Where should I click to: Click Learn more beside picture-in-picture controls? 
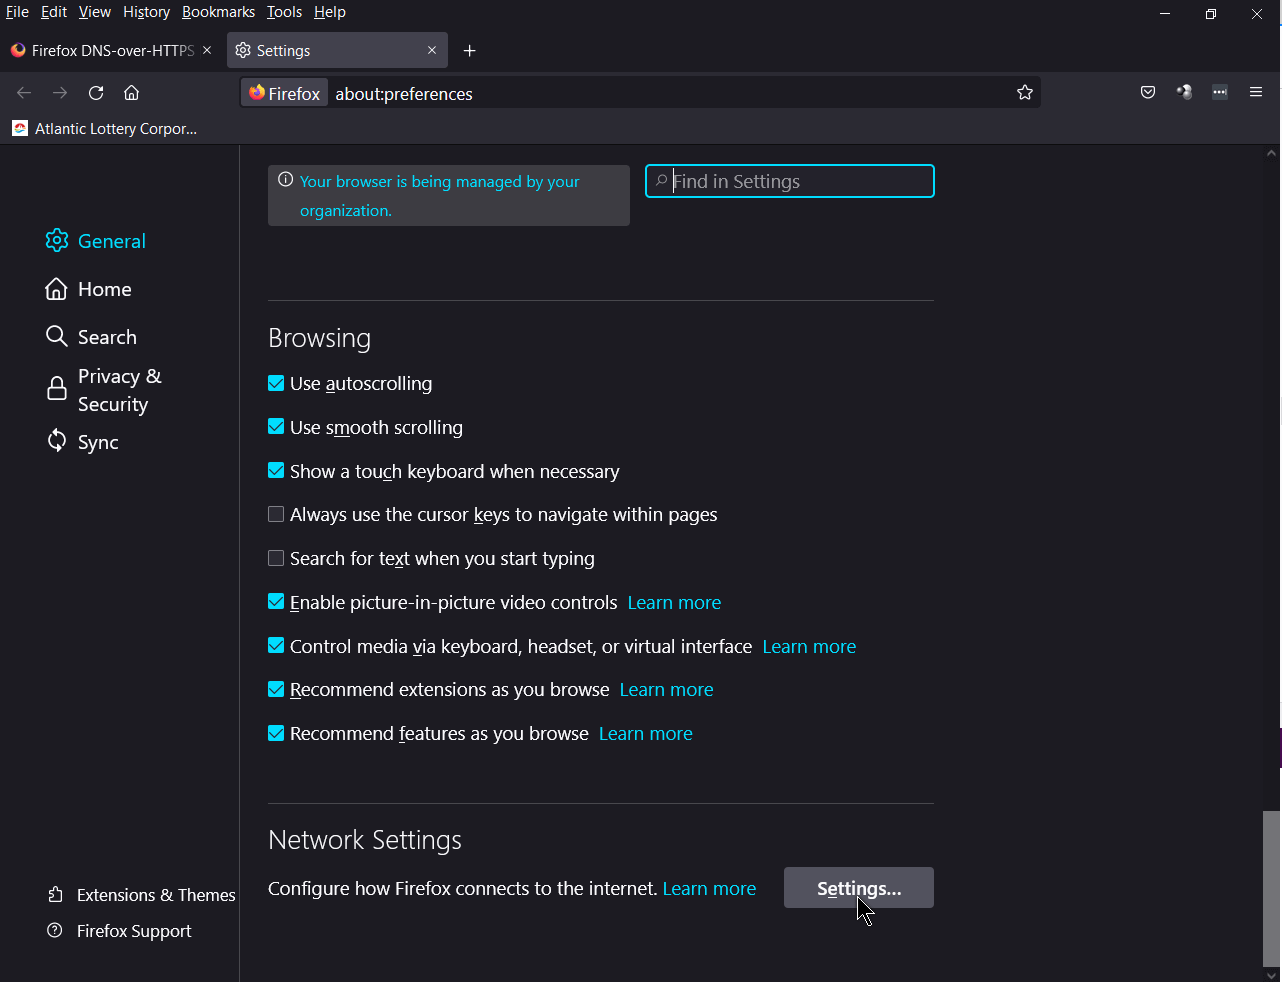coord(674,603)
